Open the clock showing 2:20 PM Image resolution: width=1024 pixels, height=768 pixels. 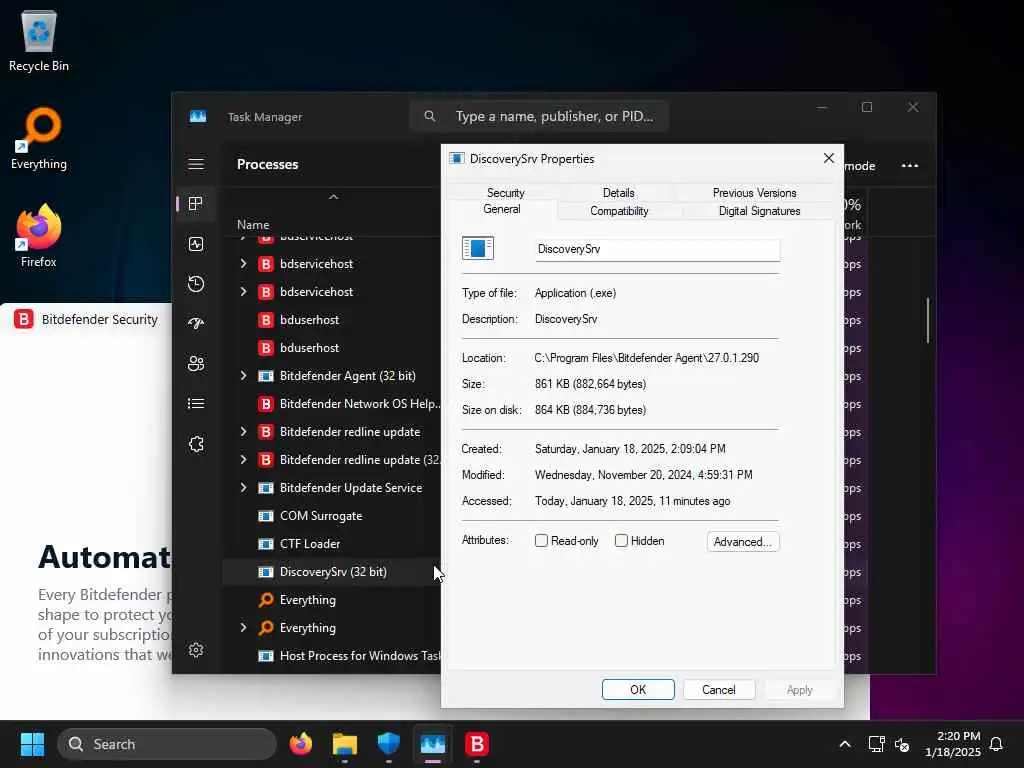(953, 744)
